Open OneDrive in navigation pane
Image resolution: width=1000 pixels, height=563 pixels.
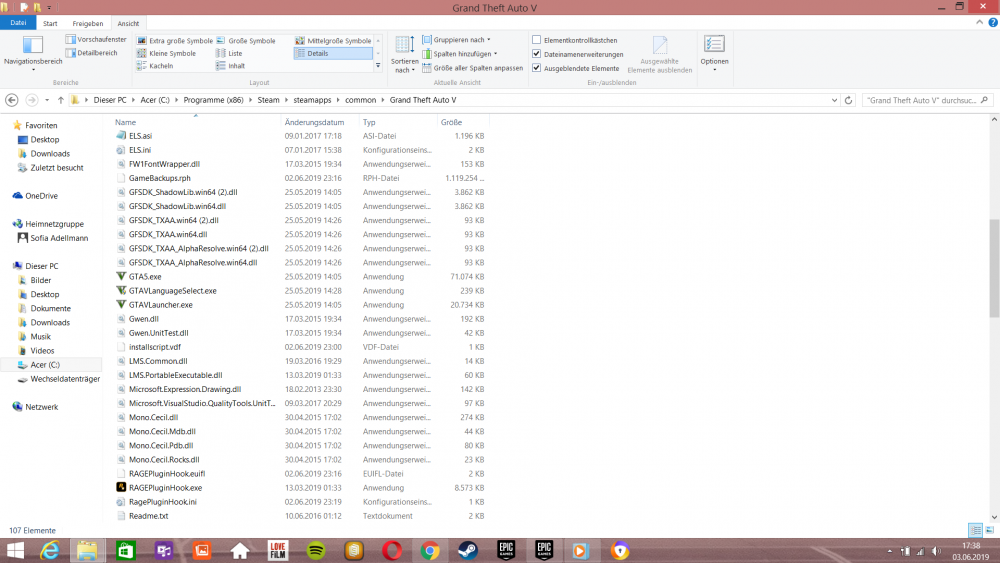(41, 196)
